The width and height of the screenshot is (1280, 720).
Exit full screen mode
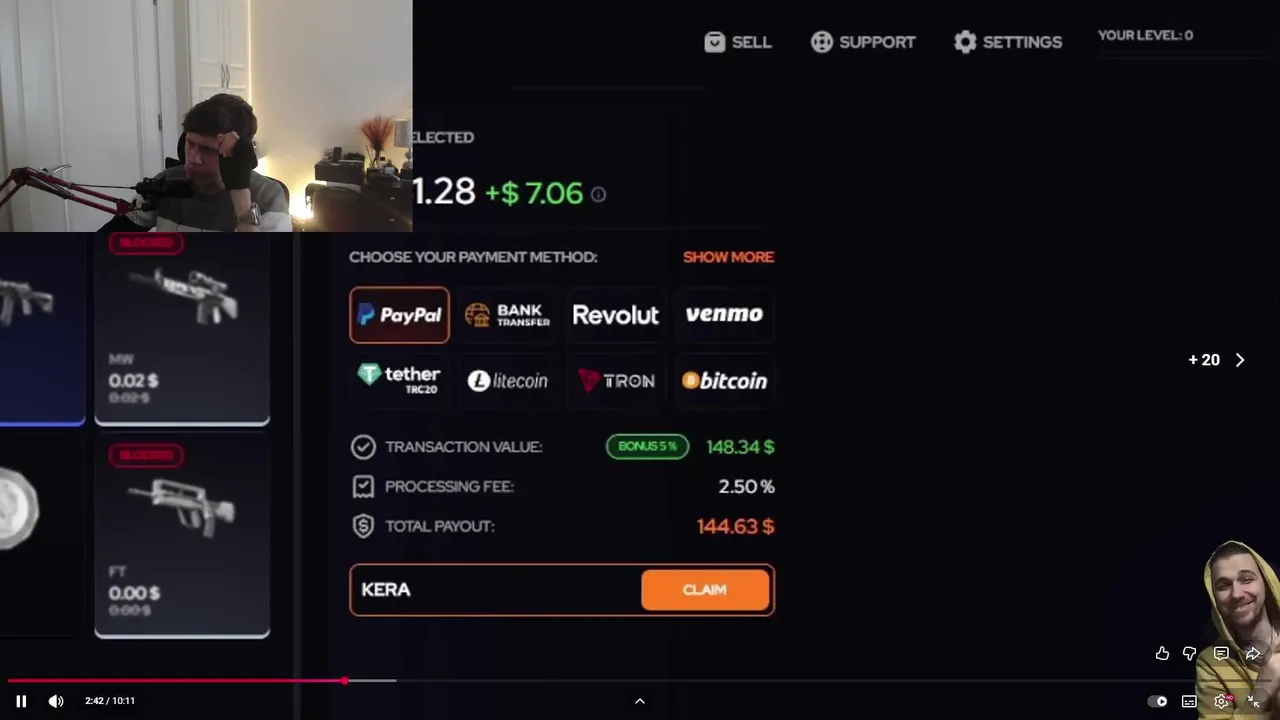(1253, 701)
